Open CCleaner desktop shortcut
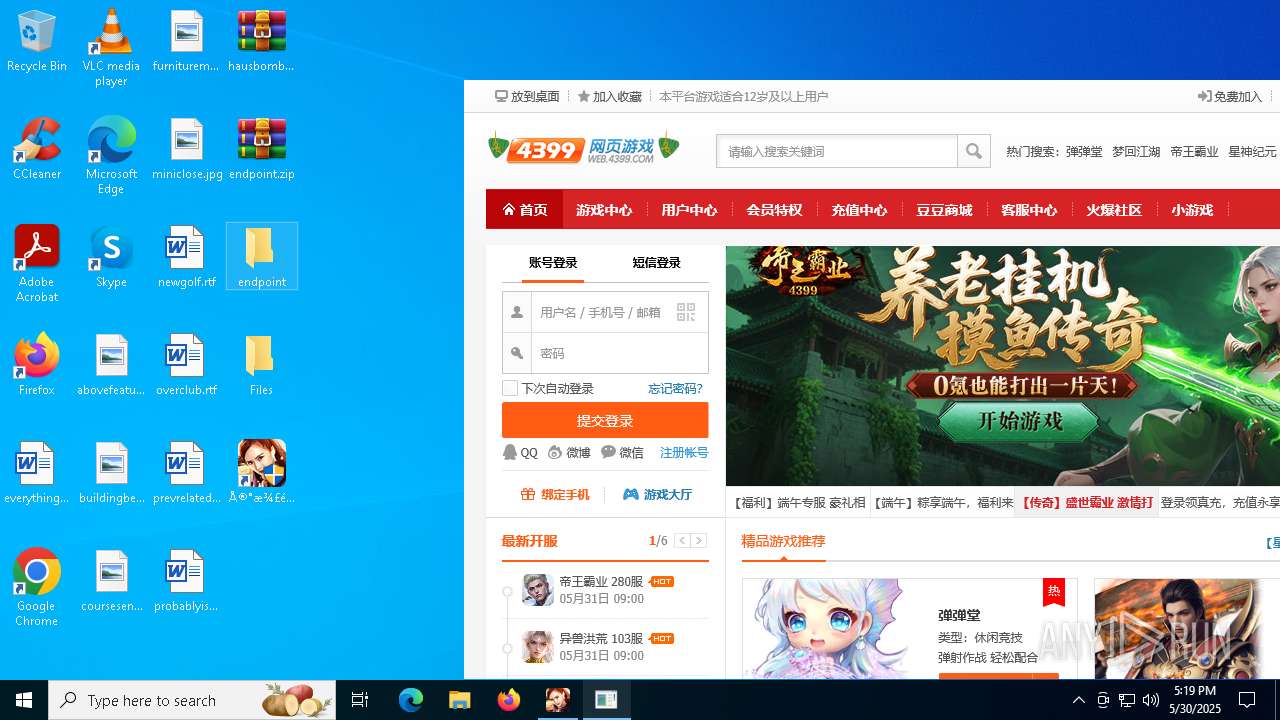This screenshot has height=720, width=1280. pyautogui.click(x=37, y=150)
